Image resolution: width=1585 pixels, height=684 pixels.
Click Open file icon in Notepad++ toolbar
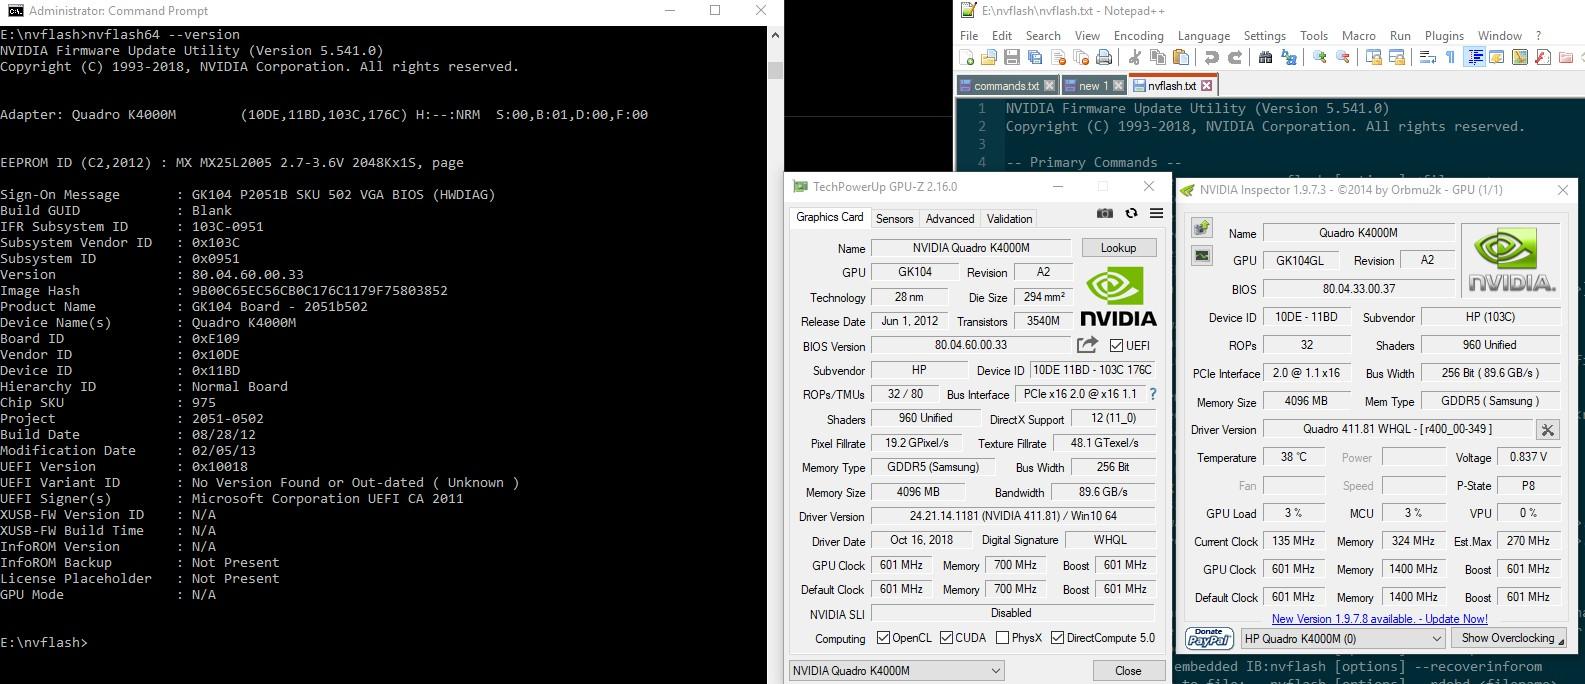[x=989, y=58]
